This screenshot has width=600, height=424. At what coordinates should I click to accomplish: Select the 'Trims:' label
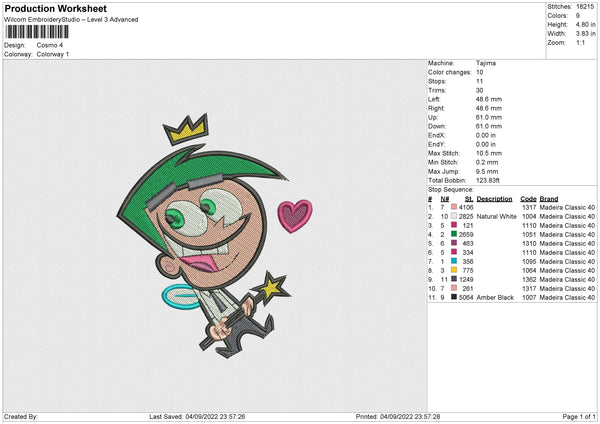(x=437, y=90)
